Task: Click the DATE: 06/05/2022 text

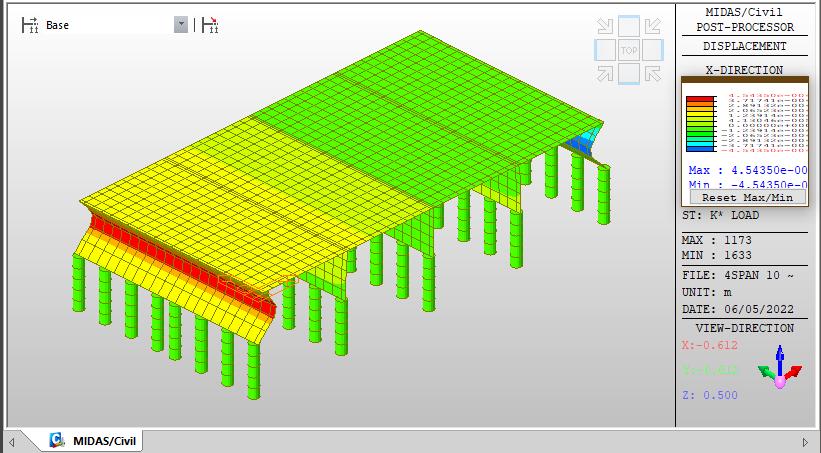Action: 738,309
